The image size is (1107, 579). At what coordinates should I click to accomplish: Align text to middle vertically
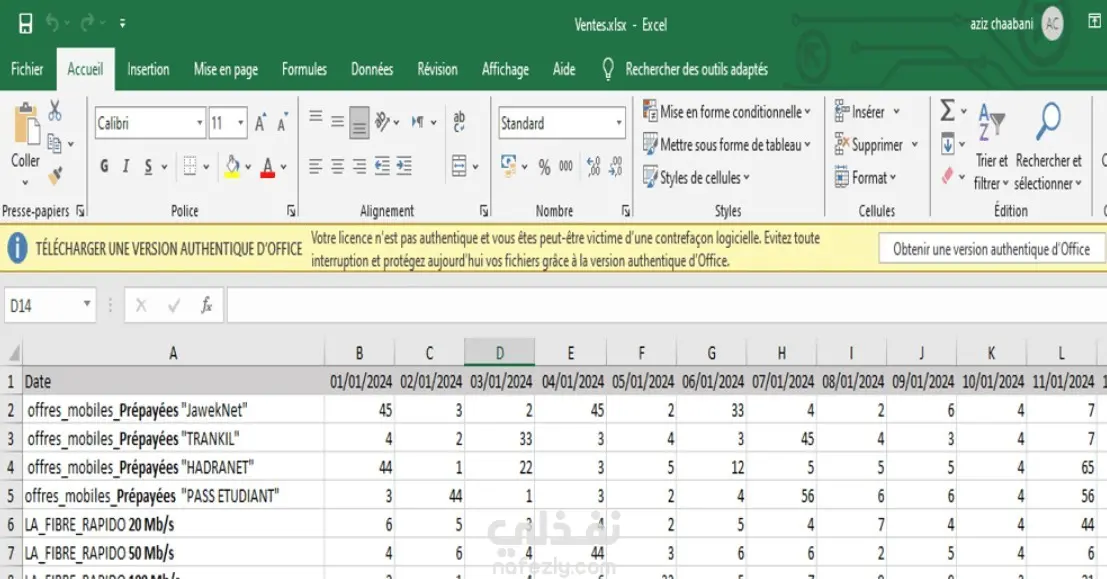point(337,121)
